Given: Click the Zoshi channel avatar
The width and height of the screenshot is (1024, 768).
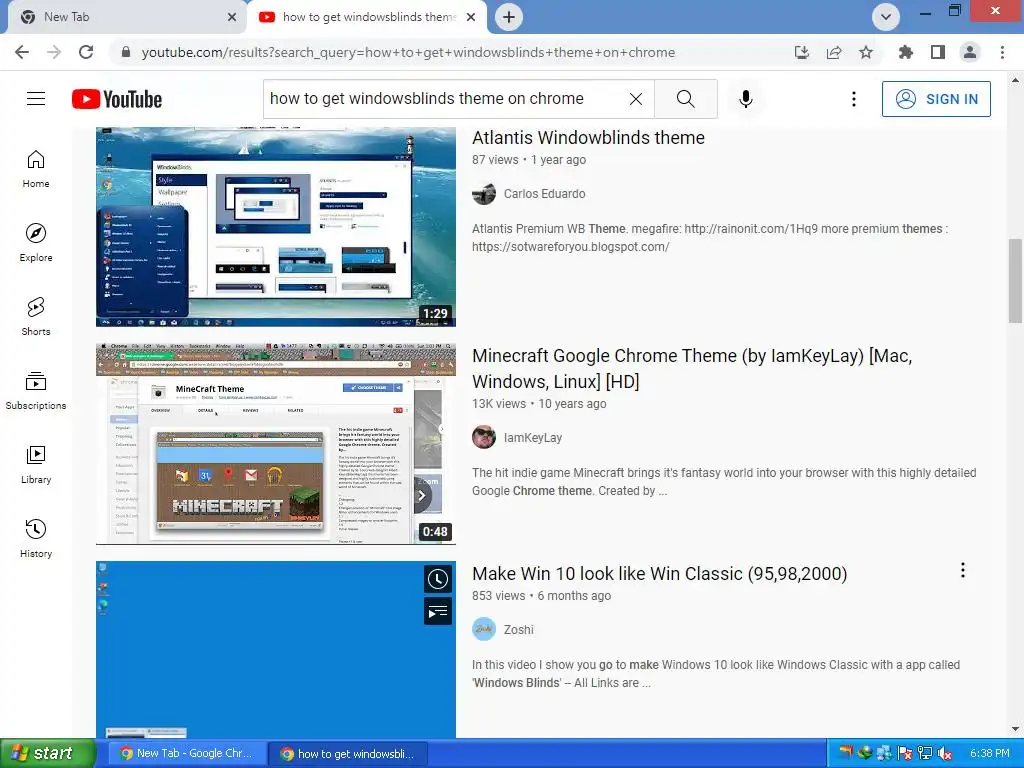Looking at the screenshot, I should (x=484, y=630).
